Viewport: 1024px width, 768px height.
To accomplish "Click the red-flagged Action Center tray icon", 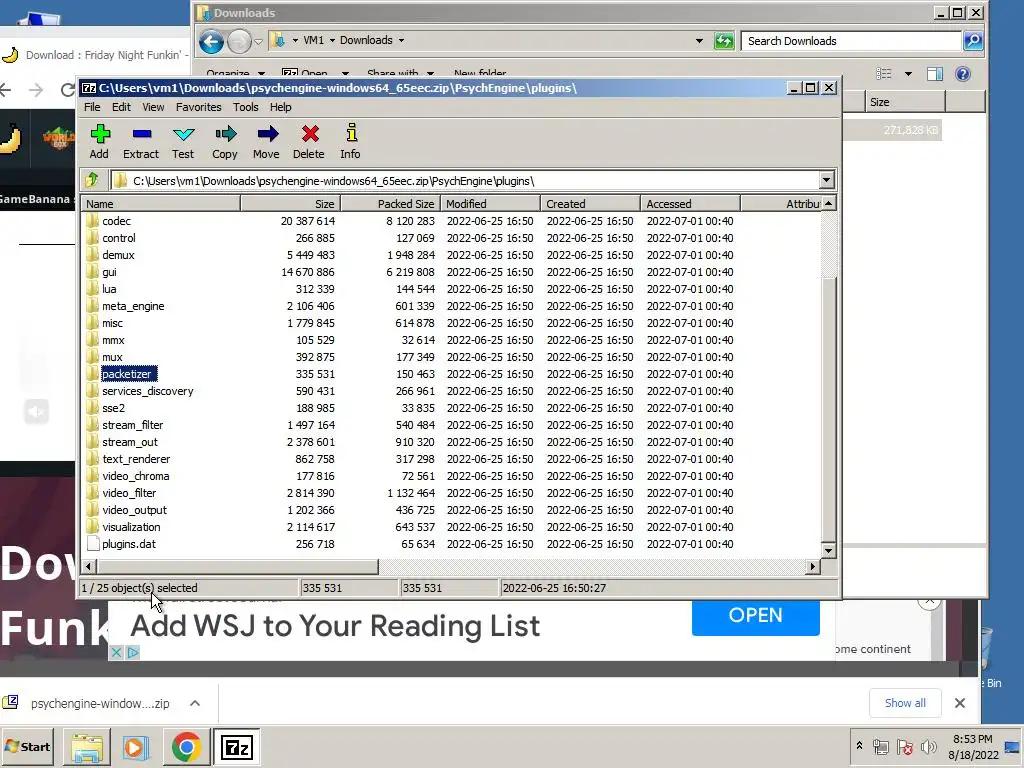I will click(904, 746).
